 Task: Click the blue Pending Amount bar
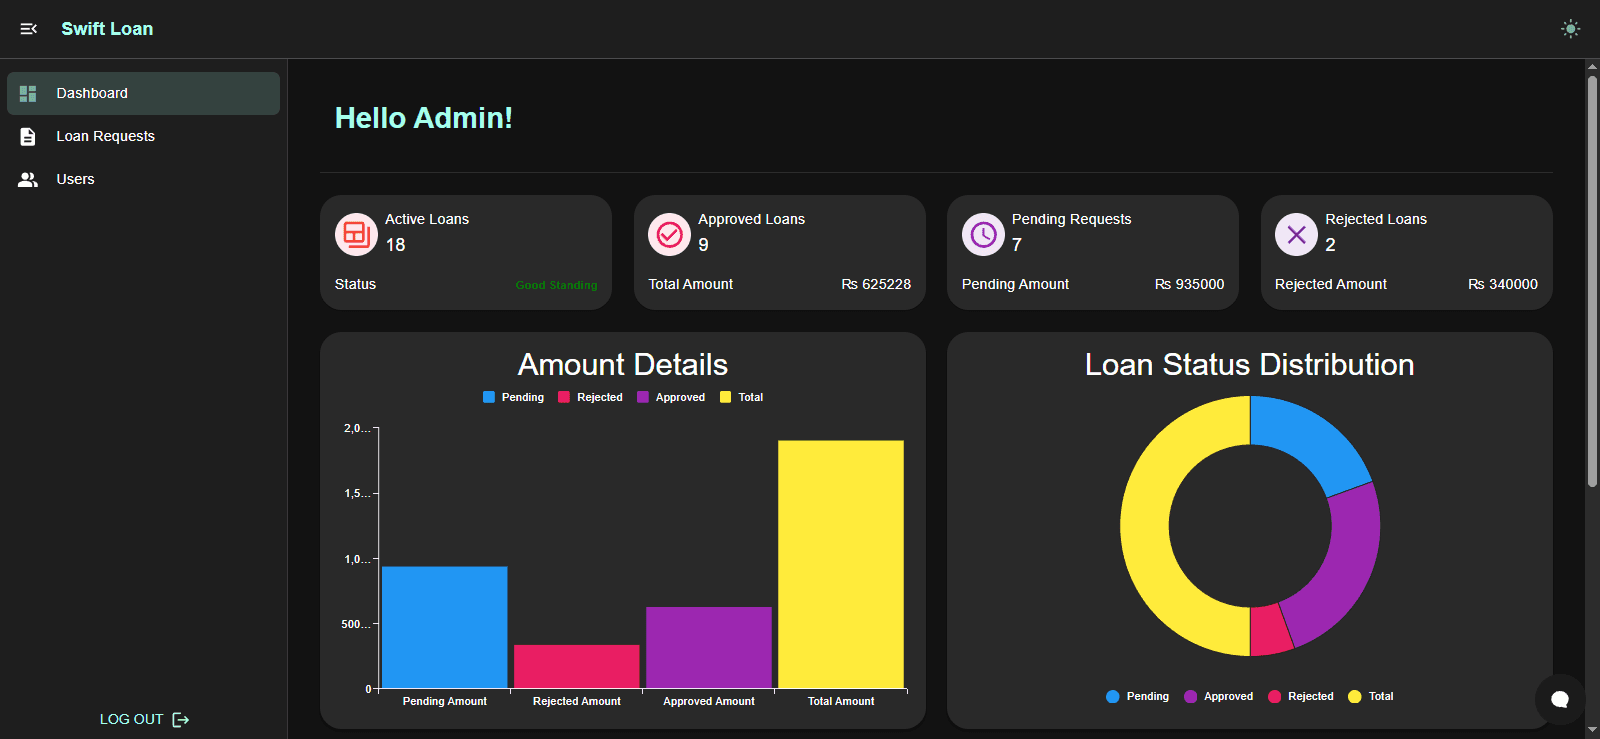click(x=445, y=627)
